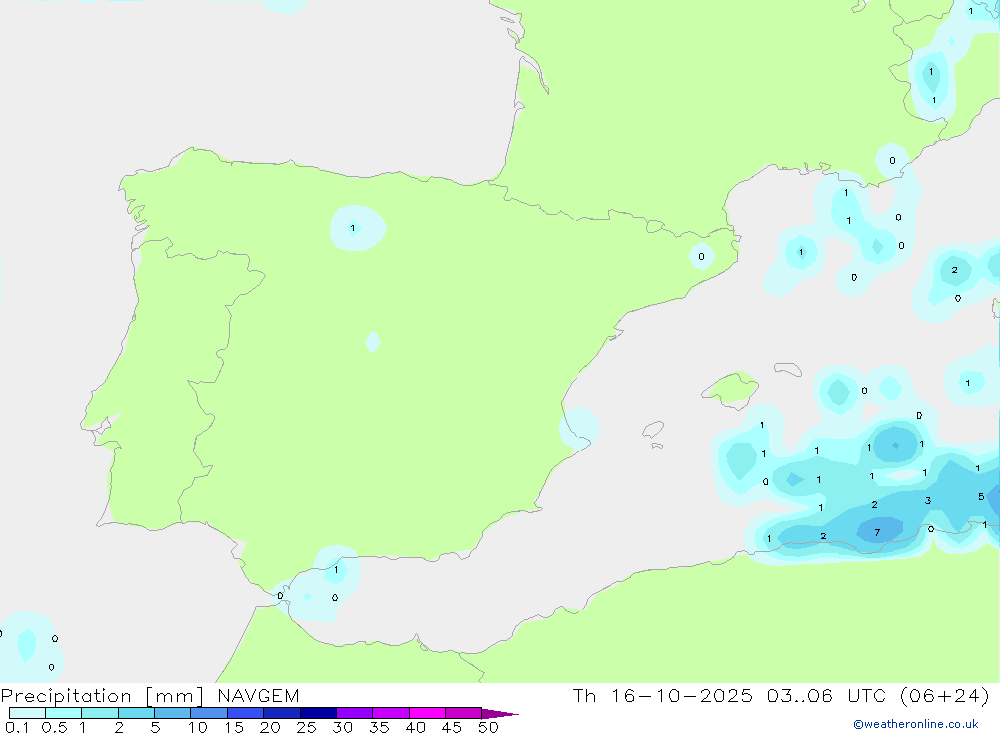Image resolution: width=1000 pixels, height=733 pixels.
Task: Click the 45–50 mm legend color swatch
Action: tap(464, 713)
